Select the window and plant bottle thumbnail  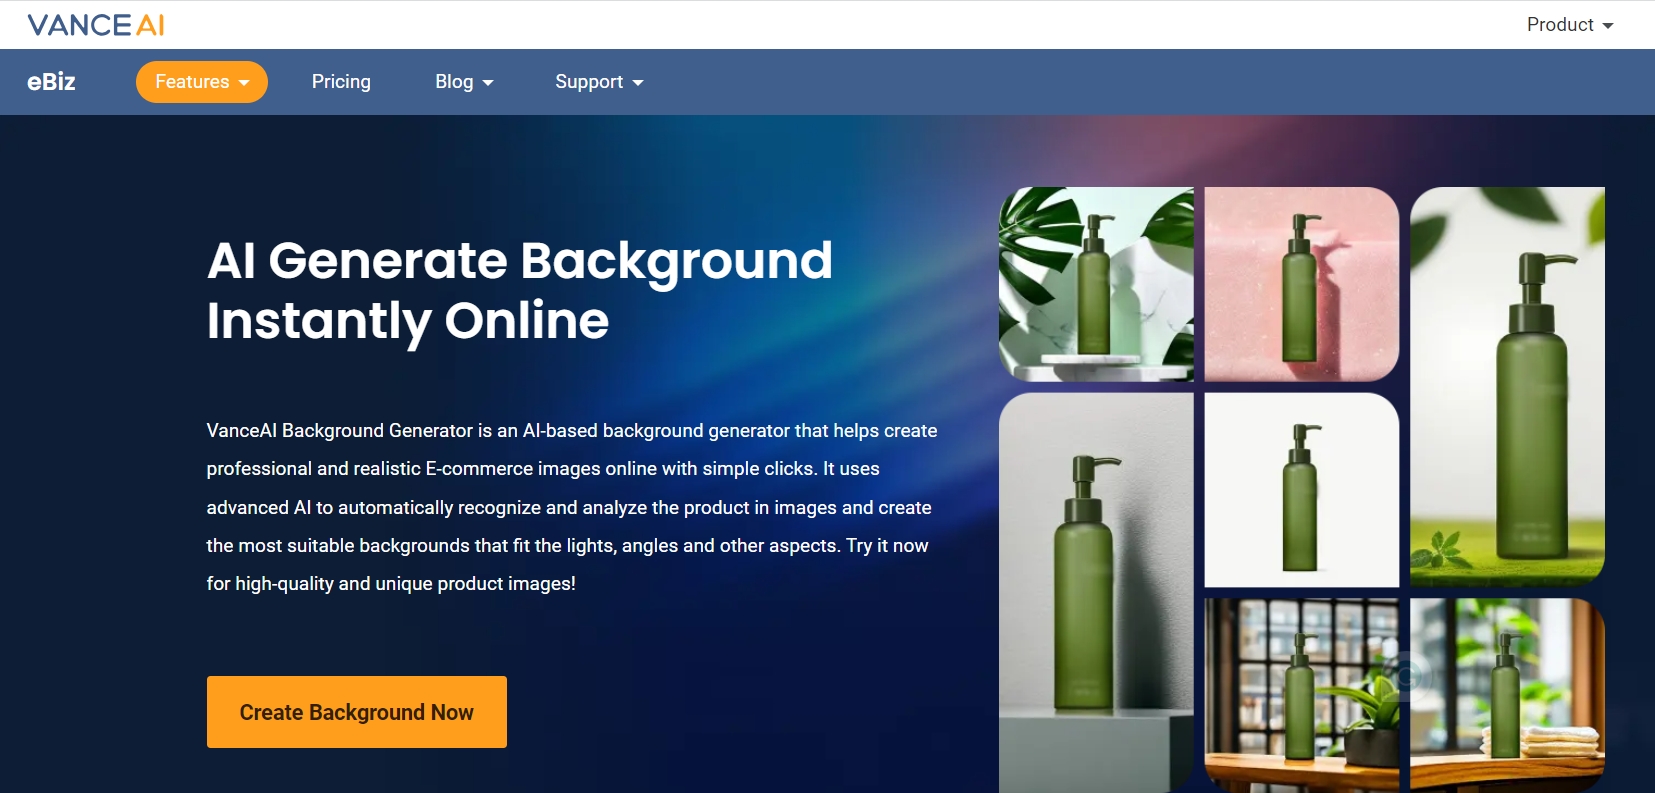click(1302, 696)
